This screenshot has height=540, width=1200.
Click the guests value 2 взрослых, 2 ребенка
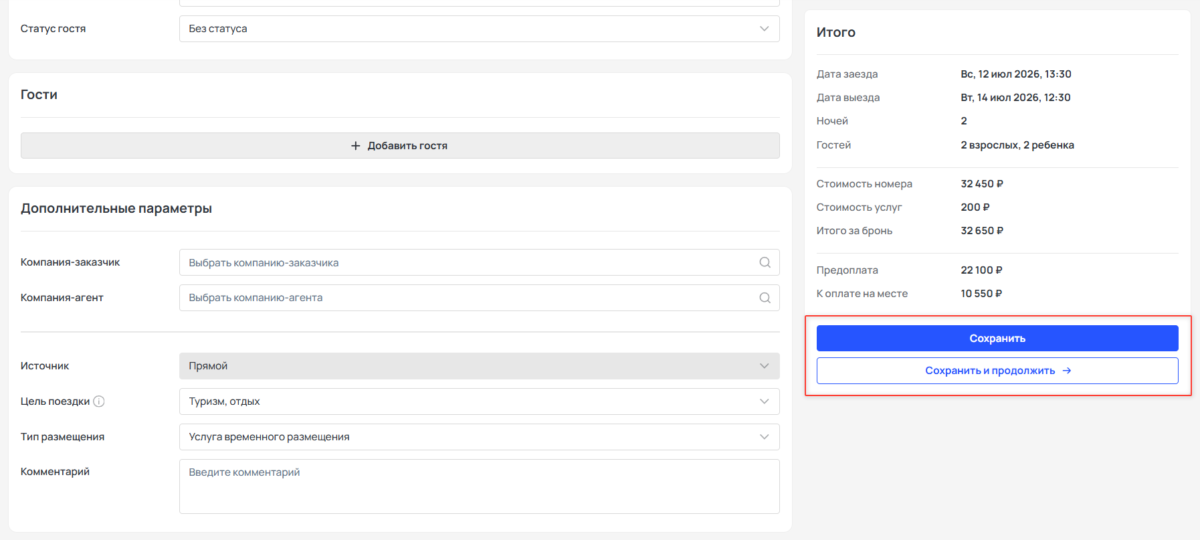tap(1017, 145)
